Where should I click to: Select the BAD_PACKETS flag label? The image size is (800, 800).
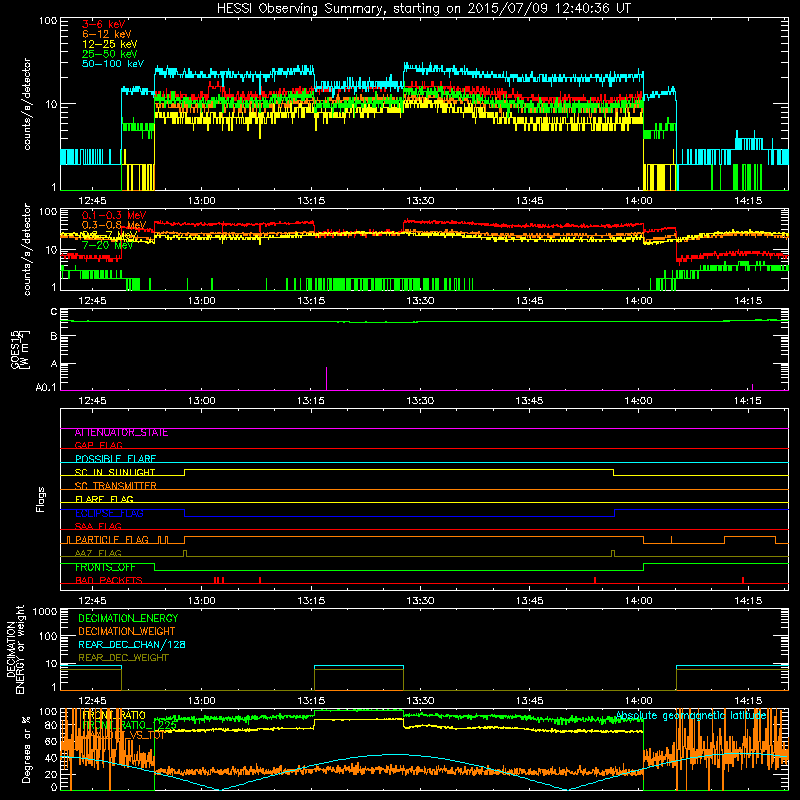(109, 580)
